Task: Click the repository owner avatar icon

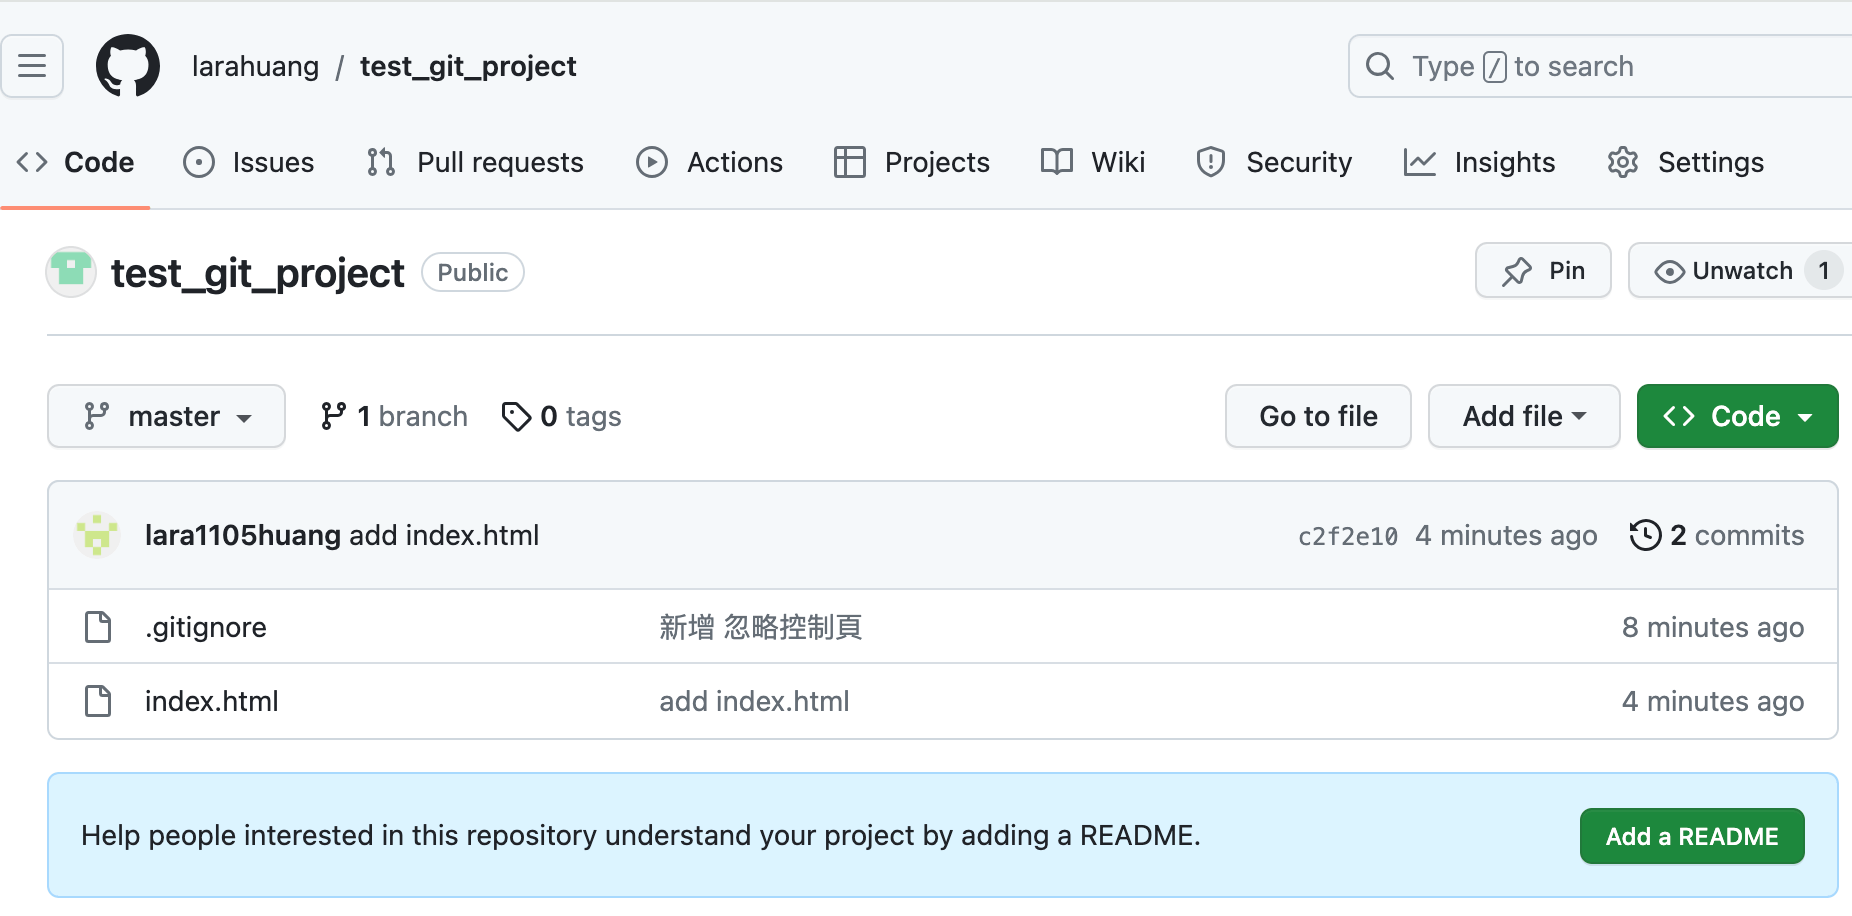Action: tap(71, 272)
